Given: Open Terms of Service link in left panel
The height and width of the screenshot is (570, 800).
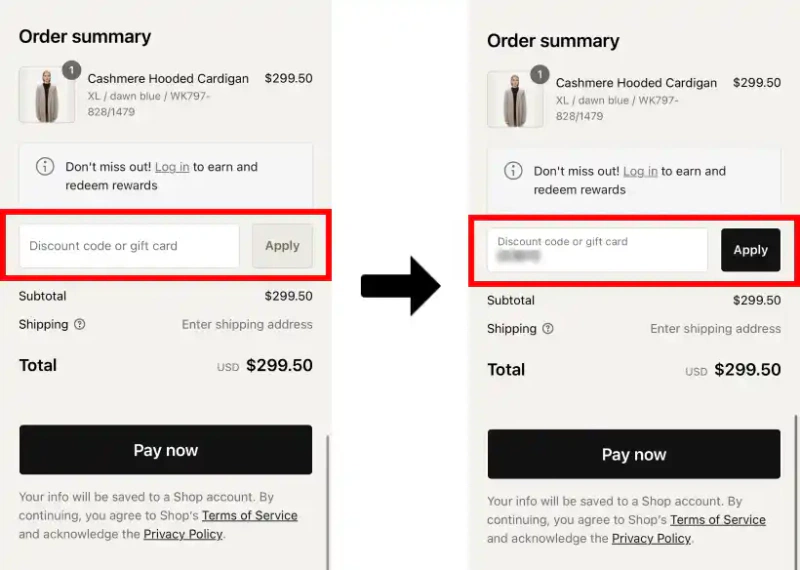Looking at the screenshot, I should coord(249,516).
